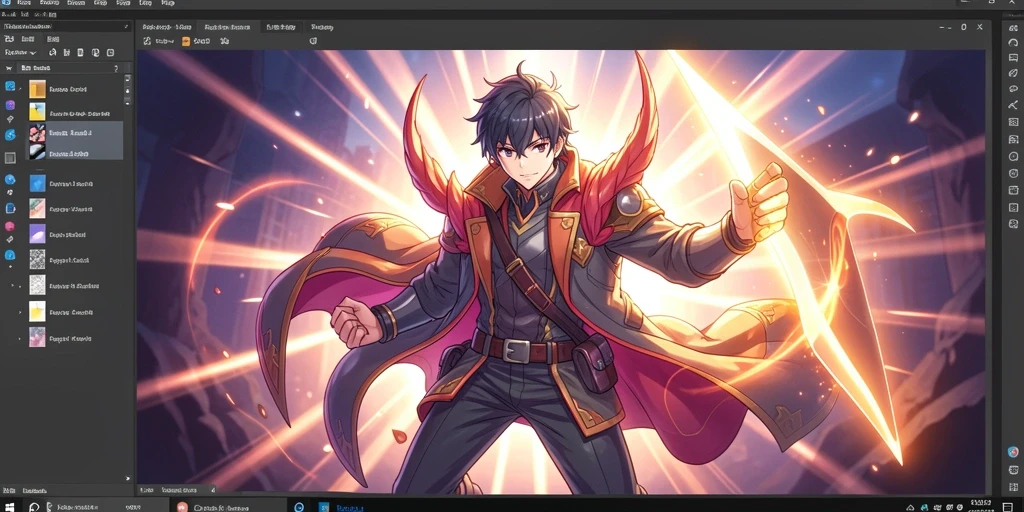Open the dropdown chevron in the left panel toolbar
1024x512 pixels.
33,52
